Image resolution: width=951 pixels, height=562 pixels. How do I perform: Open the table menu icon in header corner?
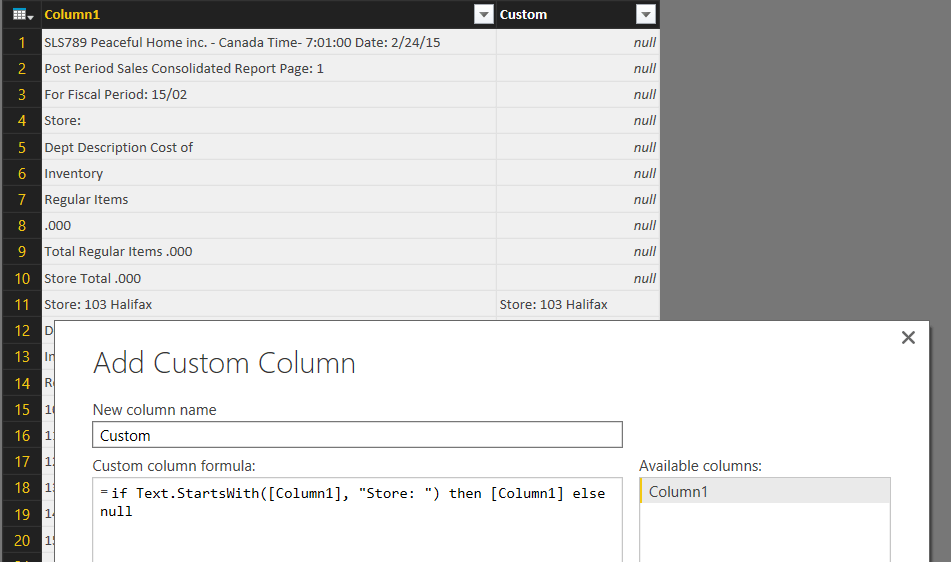(24, 15)
